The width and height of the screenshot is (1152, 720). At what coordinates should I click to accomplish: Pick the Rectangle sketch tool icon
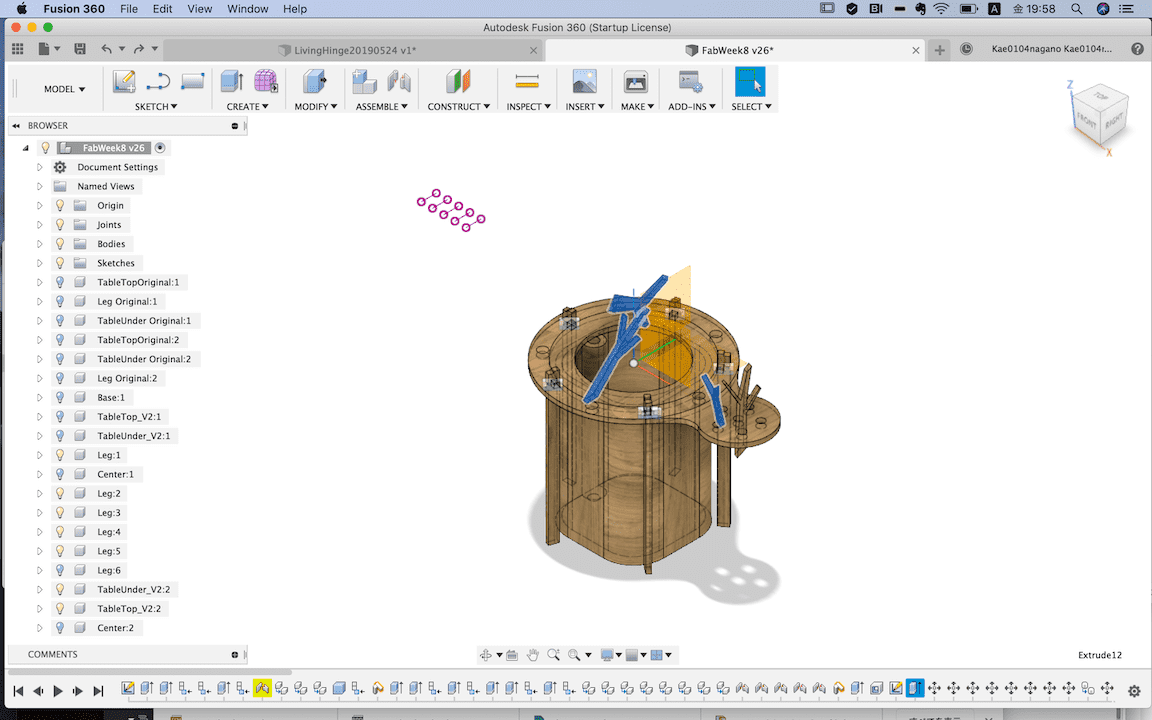pos(192,81)
